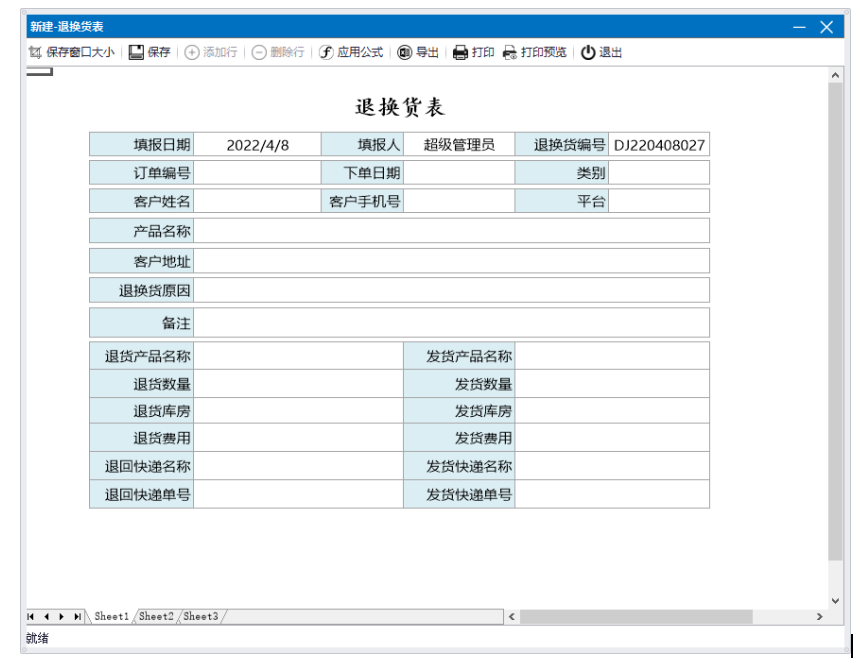This screenshot has width=856, height=658.
Task: Click the category field next to 类别
Action: [x=659, y=173]
